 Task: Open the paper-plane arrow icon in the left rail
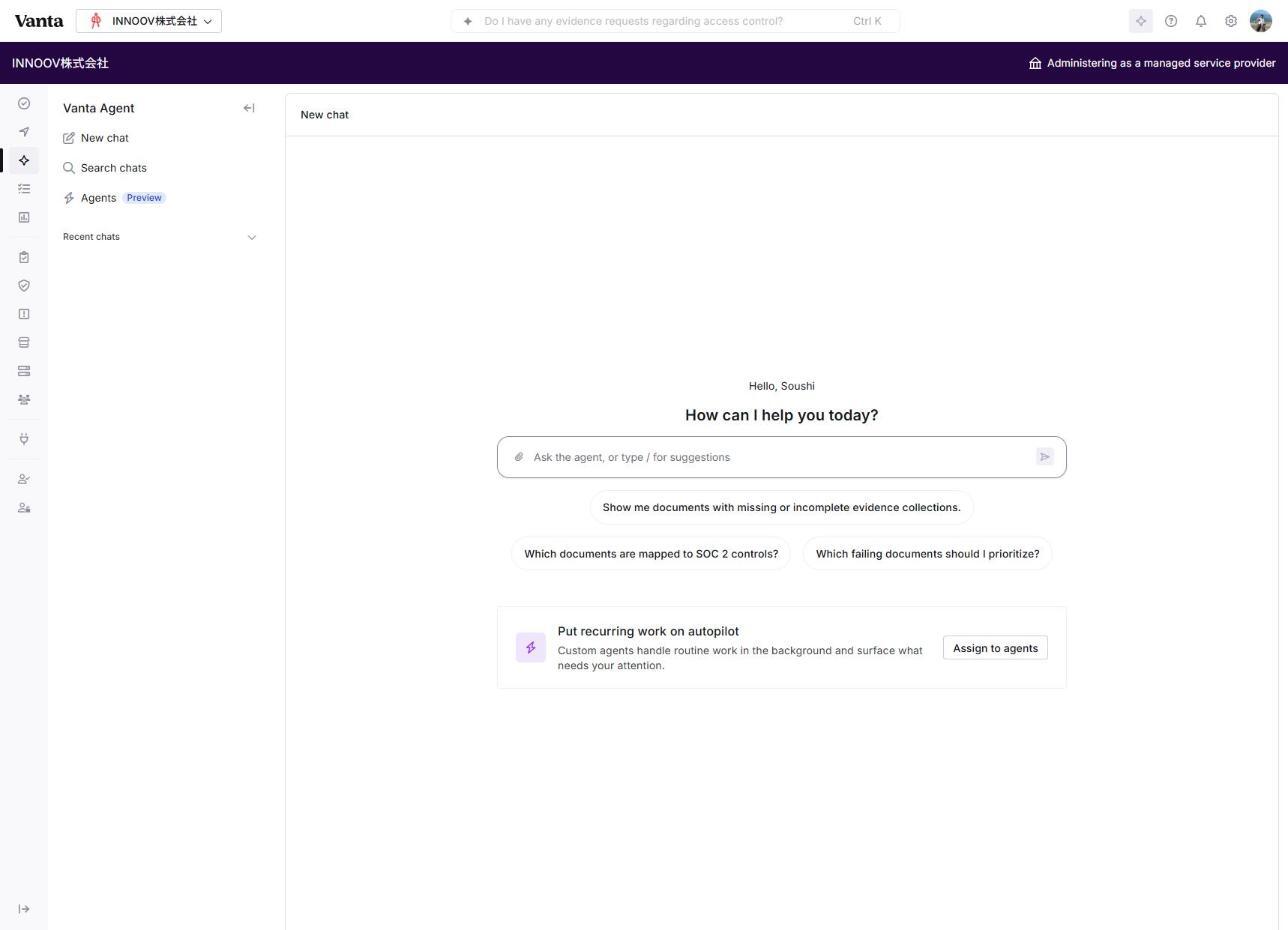(24, 132)
